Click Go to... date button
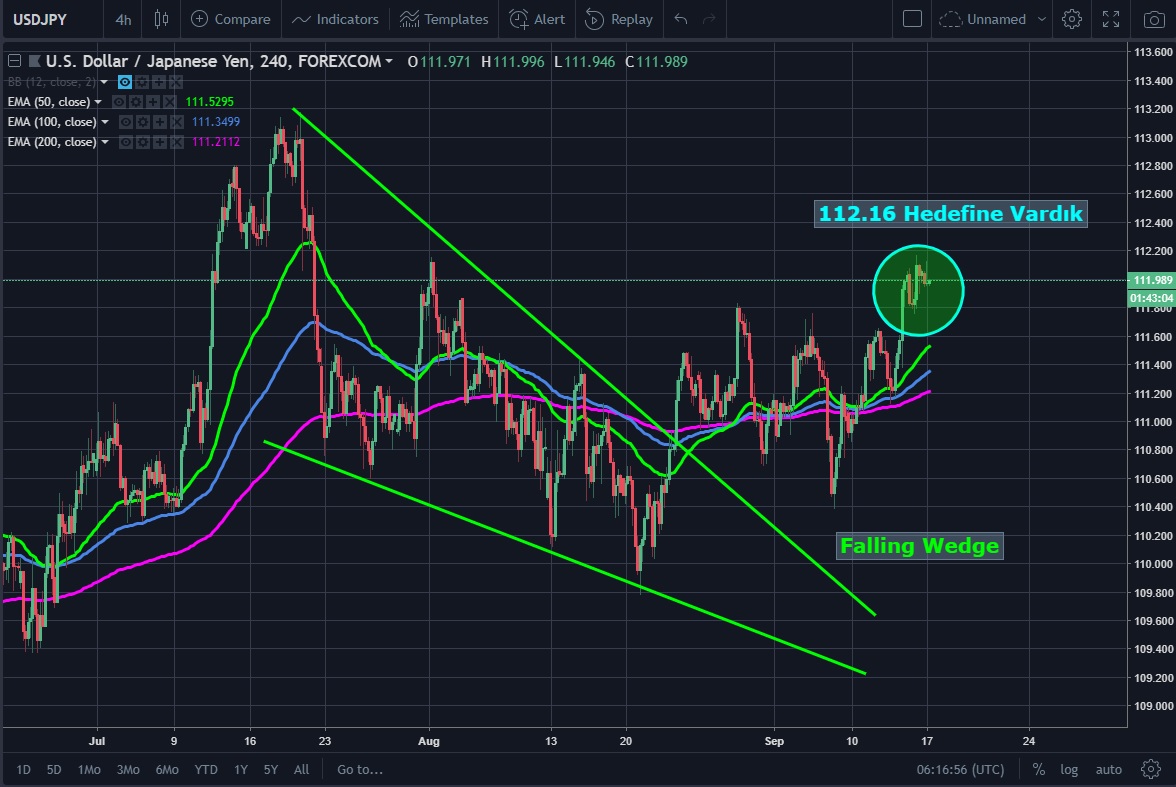Image resolution: width=1176 pixels, height=787 pixels. (x=360, y=769)
